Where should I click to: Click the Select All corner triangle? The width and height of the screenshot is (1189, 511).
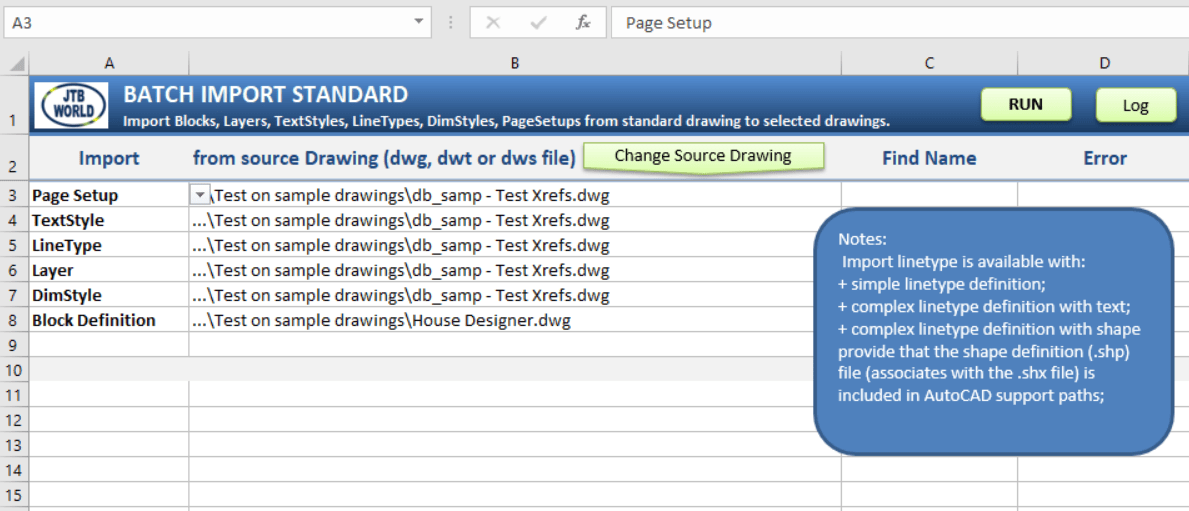15,64
